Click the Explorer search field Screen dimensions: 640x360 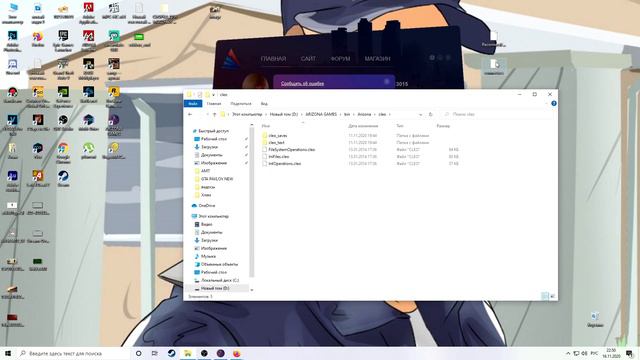(499, 114)
